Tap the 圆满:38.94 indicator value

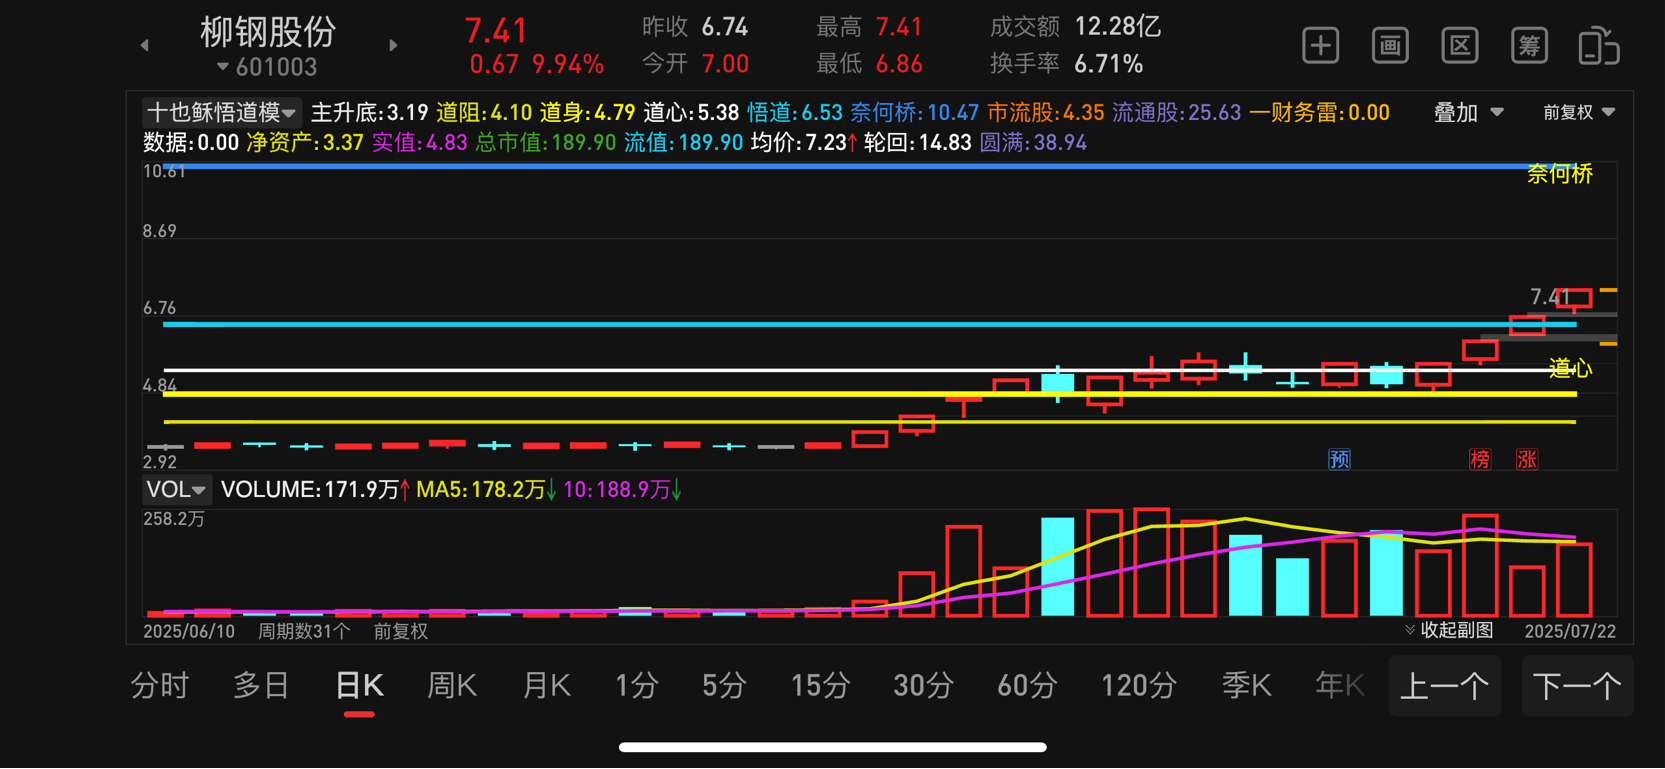pos(1033,142)
